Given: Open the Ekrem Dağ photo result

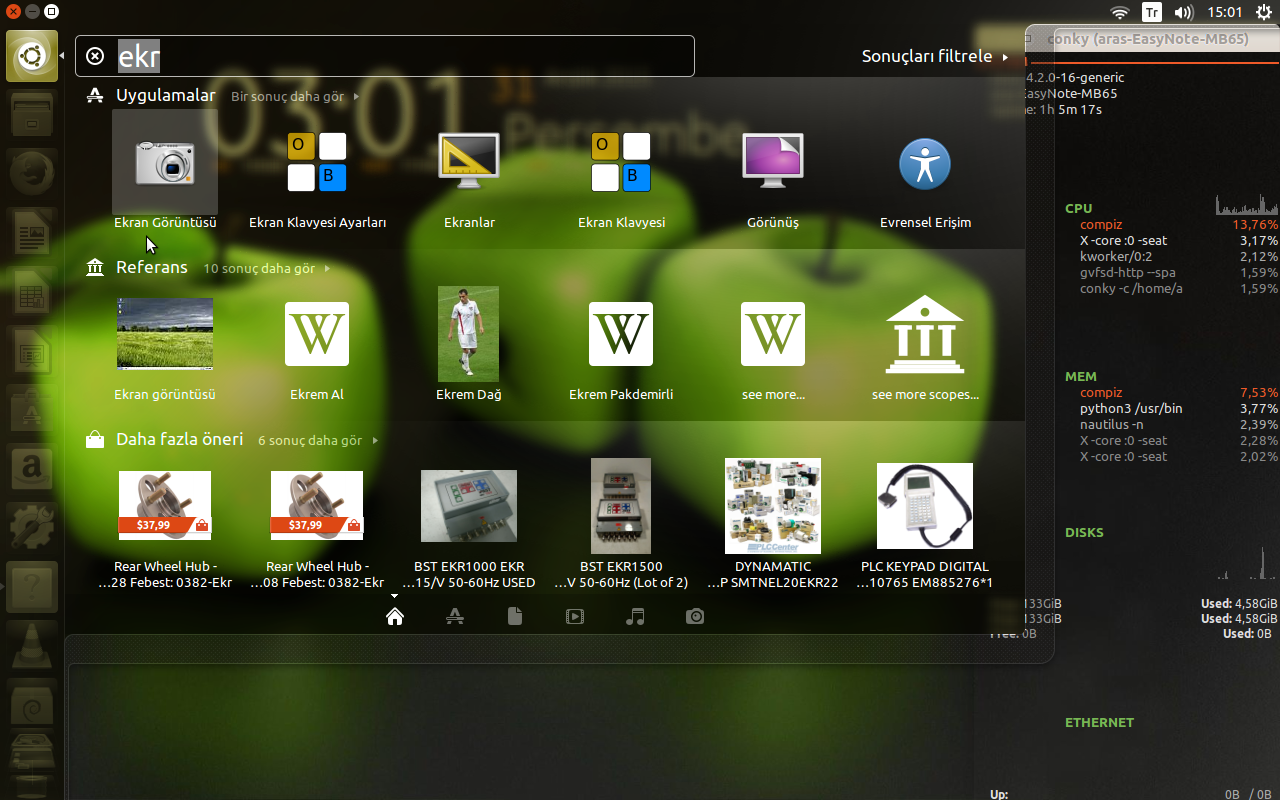Looking at the screenshot, I should 469,344.
